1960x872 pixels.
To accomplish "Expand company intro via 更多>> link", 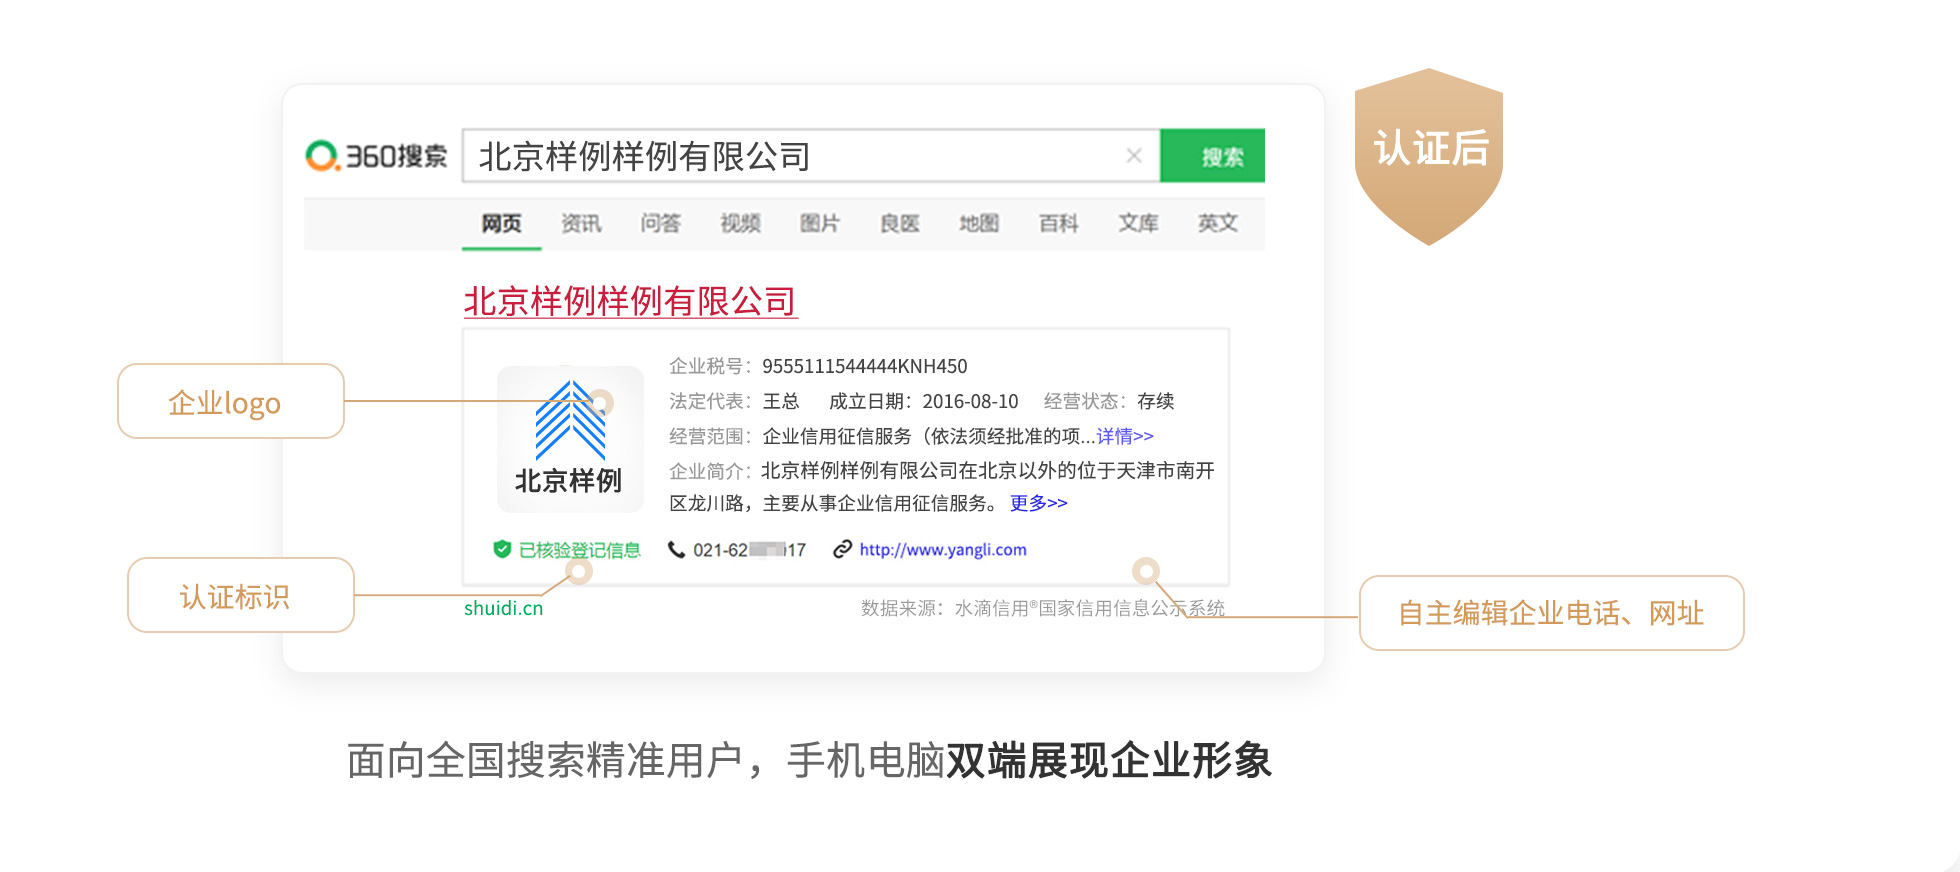I will tap(1038, 503).
